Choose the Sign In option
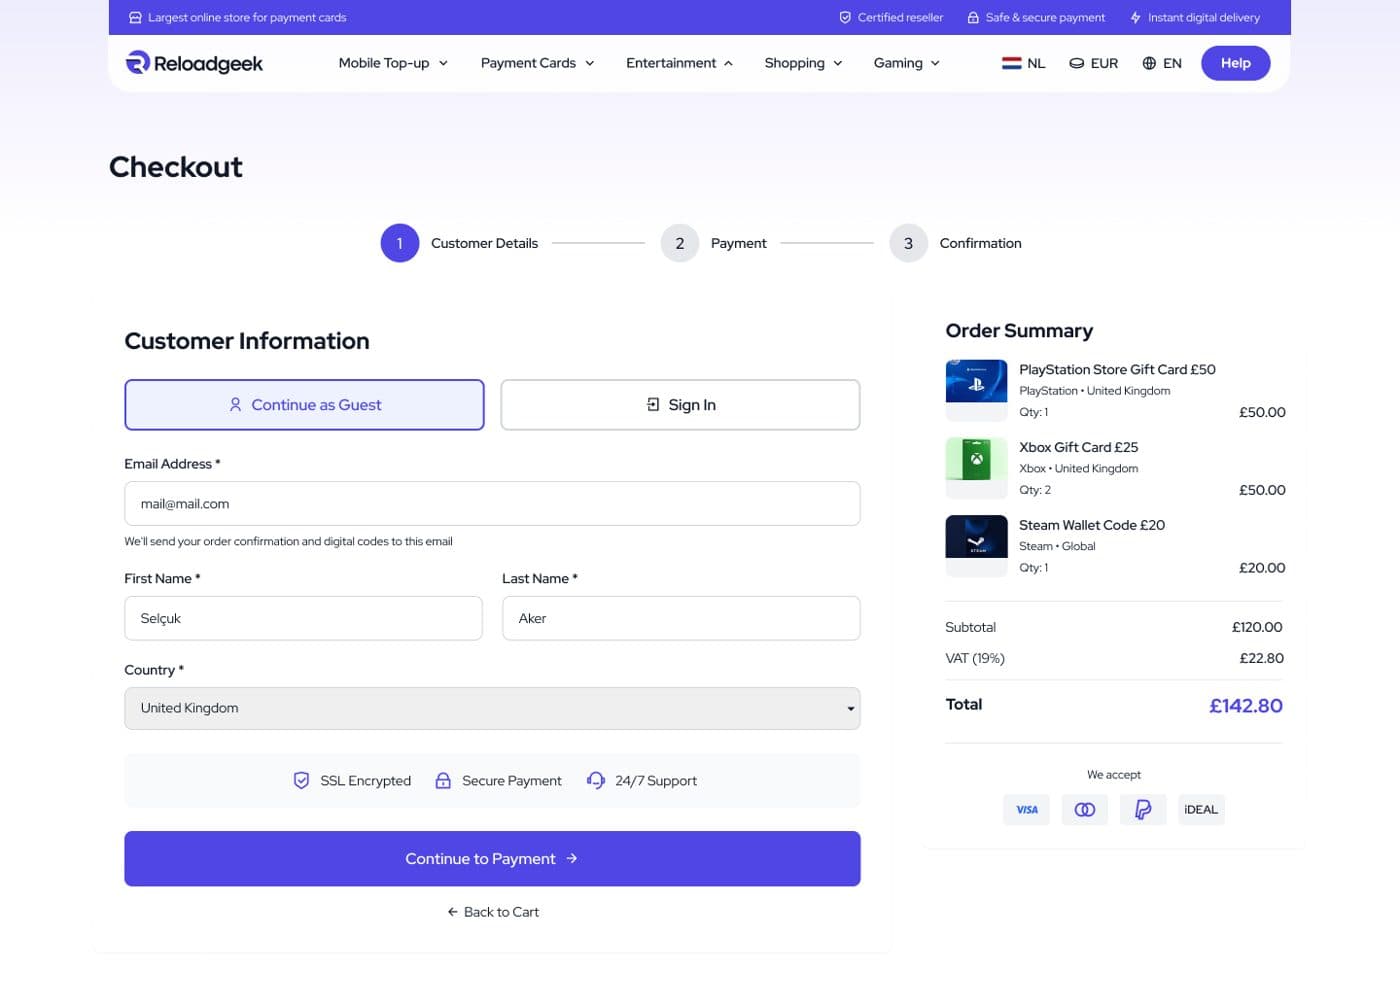The height and width of the screenshot is (1006, 1400). point(680,405)
